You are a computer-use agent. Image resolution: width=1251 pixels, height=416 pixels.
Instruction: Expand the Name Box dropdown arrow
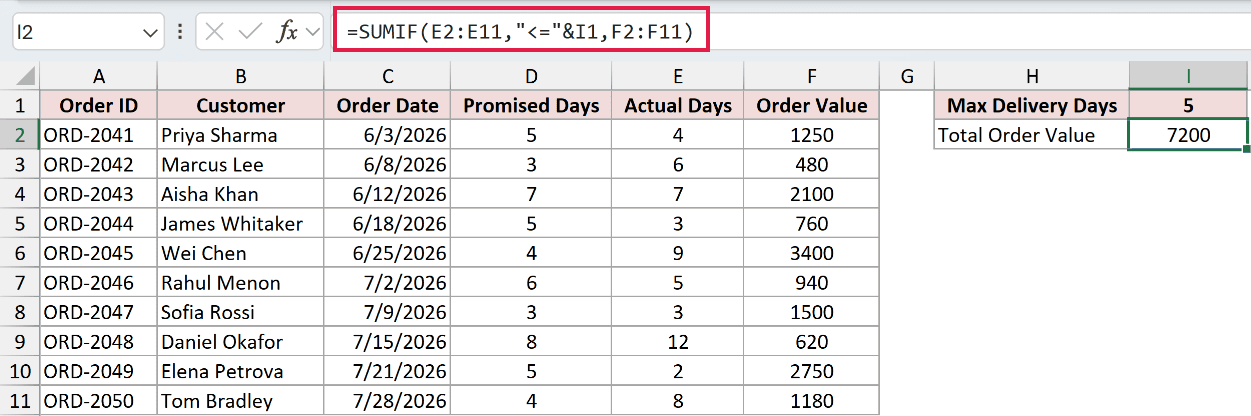[151, 33]
